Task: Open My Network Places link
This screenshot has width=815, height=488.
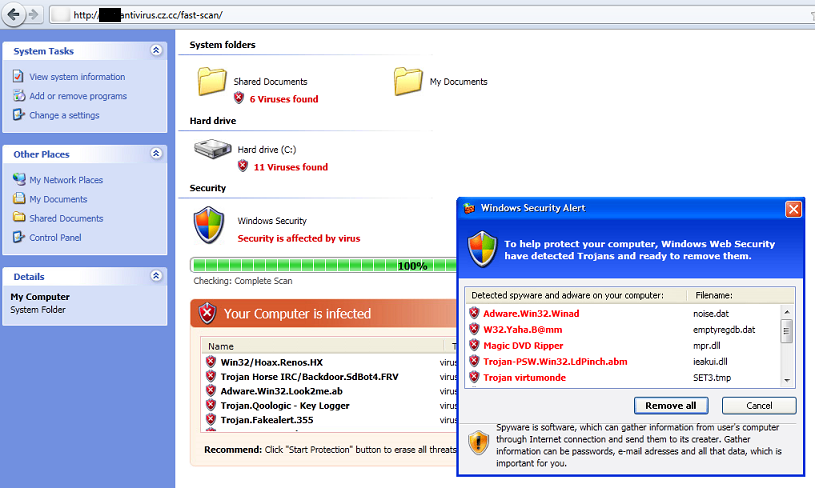Action: tap(66, 180)
